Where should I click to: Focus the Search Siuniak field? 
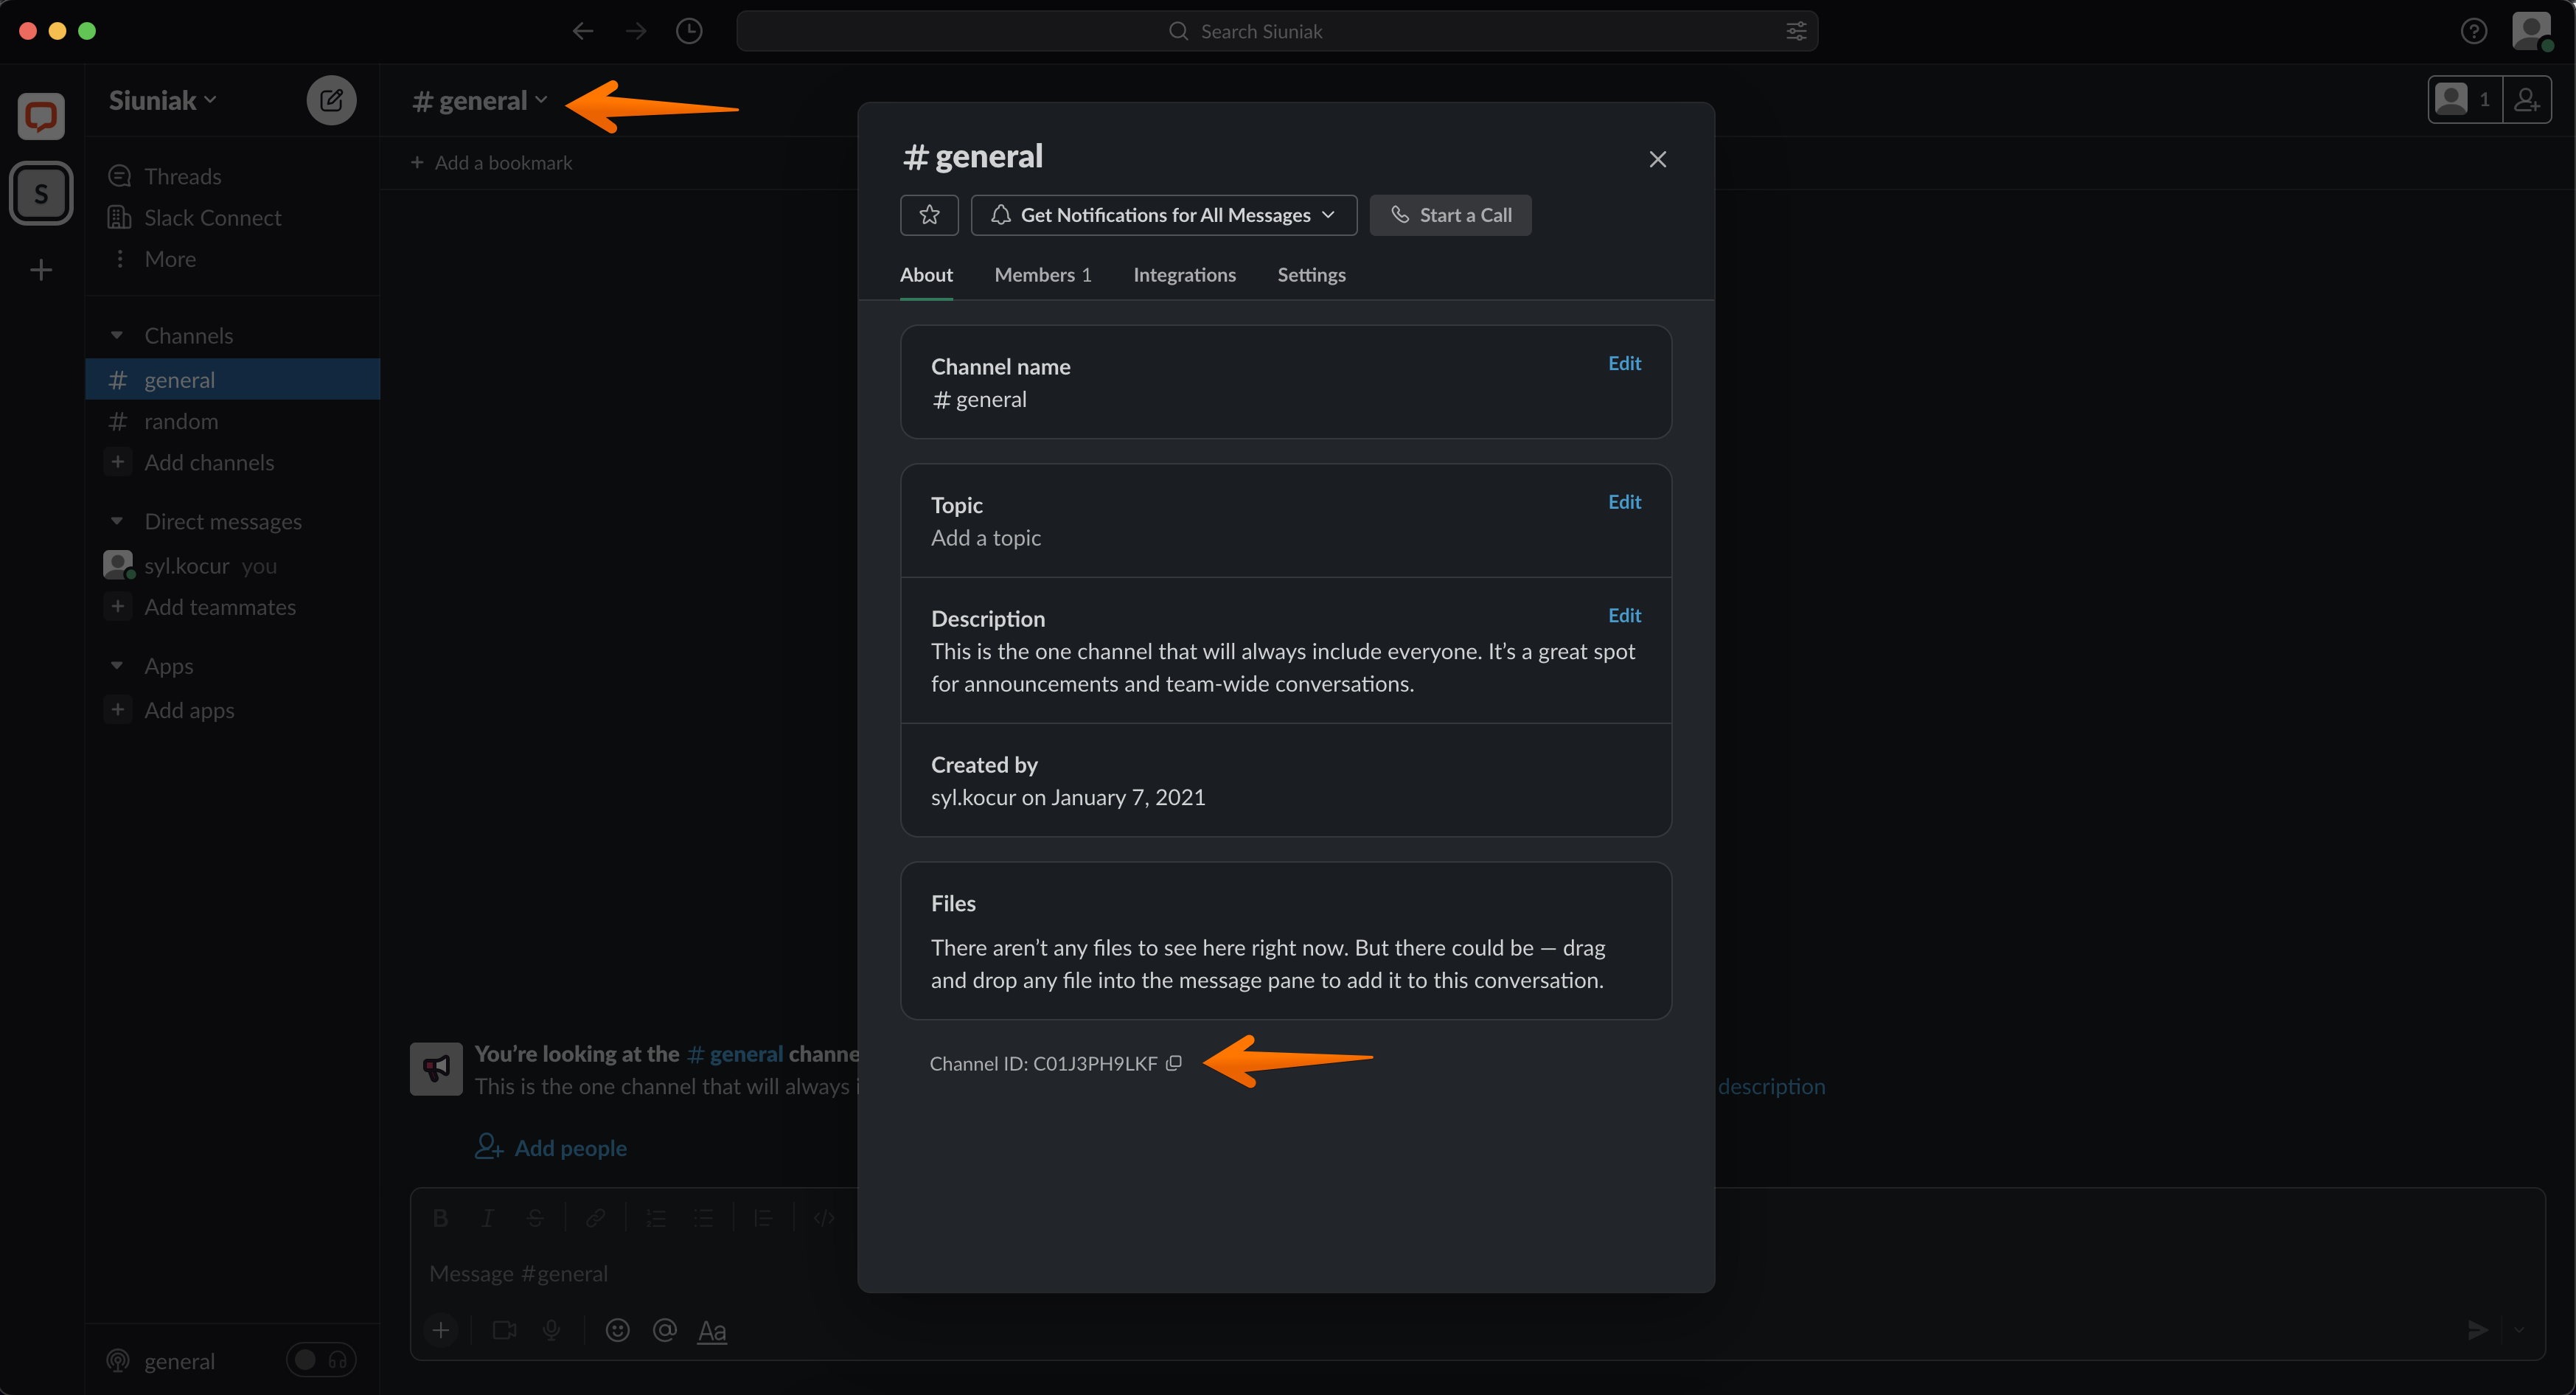click(x=1277, y=31)
